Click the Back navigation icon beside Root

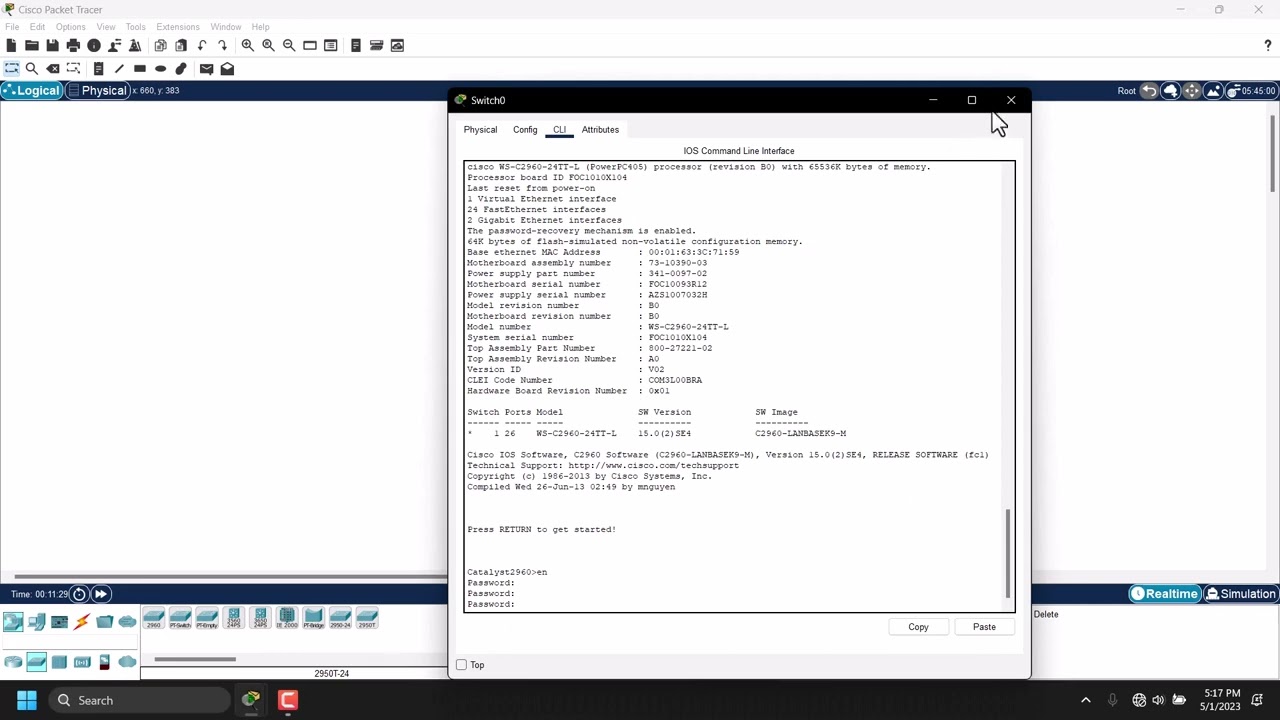point(1149,91)
